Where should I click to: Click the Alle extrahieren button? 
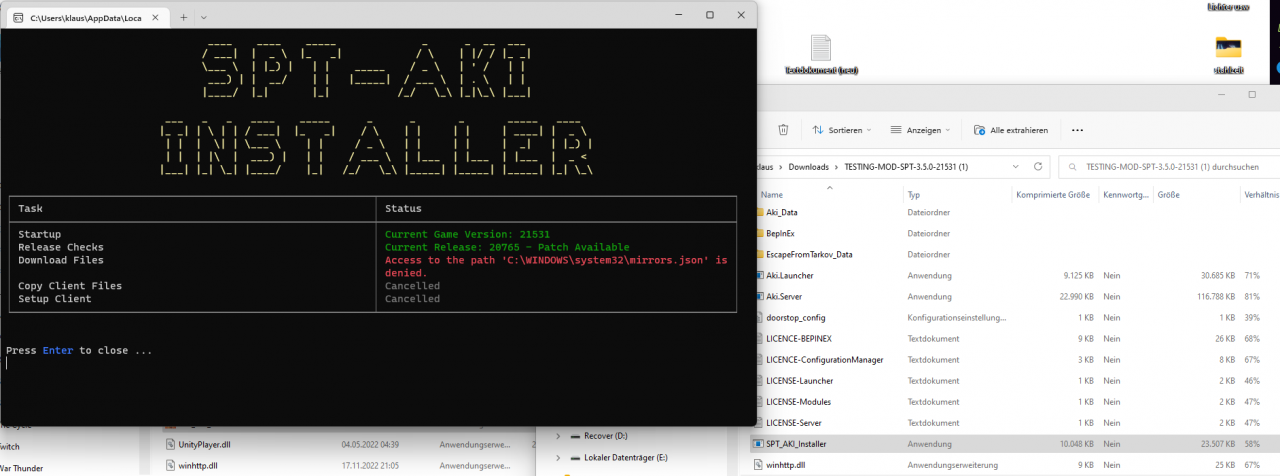pyautogui.click(x=1011, y=130)
